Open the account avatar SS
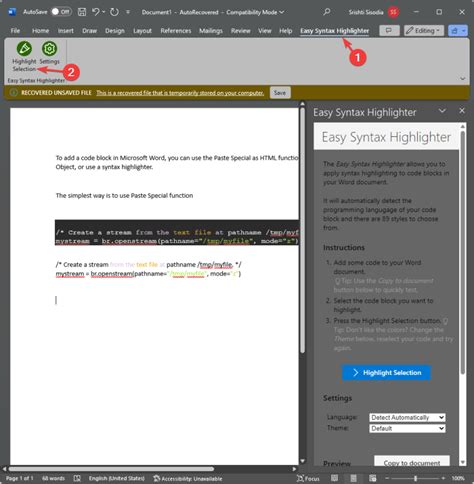 [x=394, y=12]
